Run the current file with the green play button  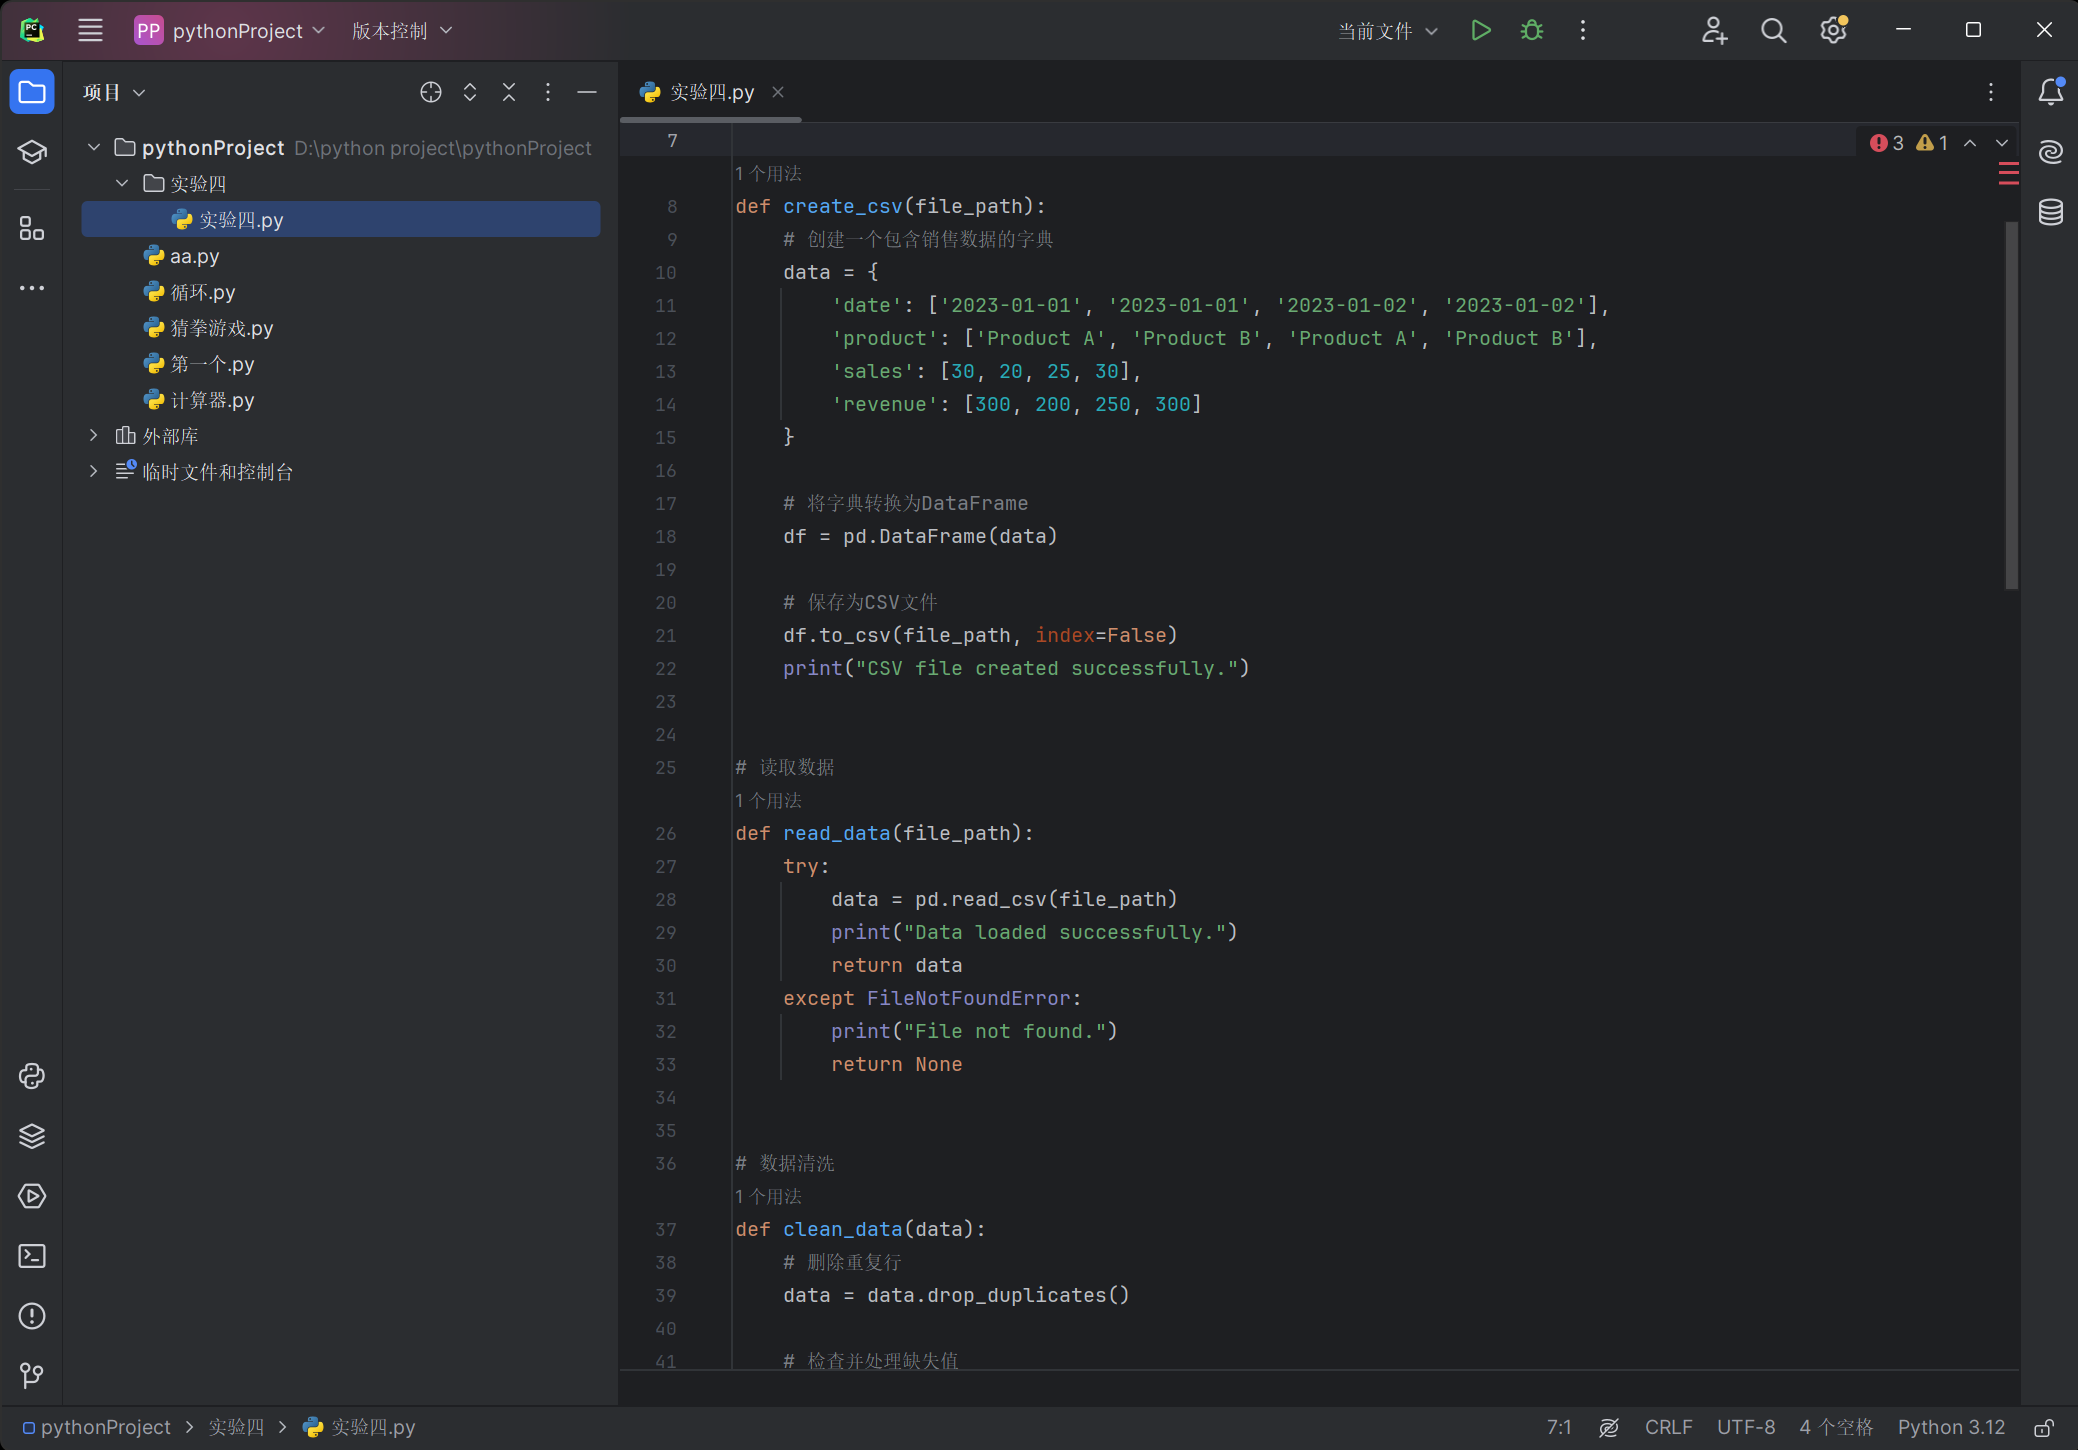click(1481, 30)
